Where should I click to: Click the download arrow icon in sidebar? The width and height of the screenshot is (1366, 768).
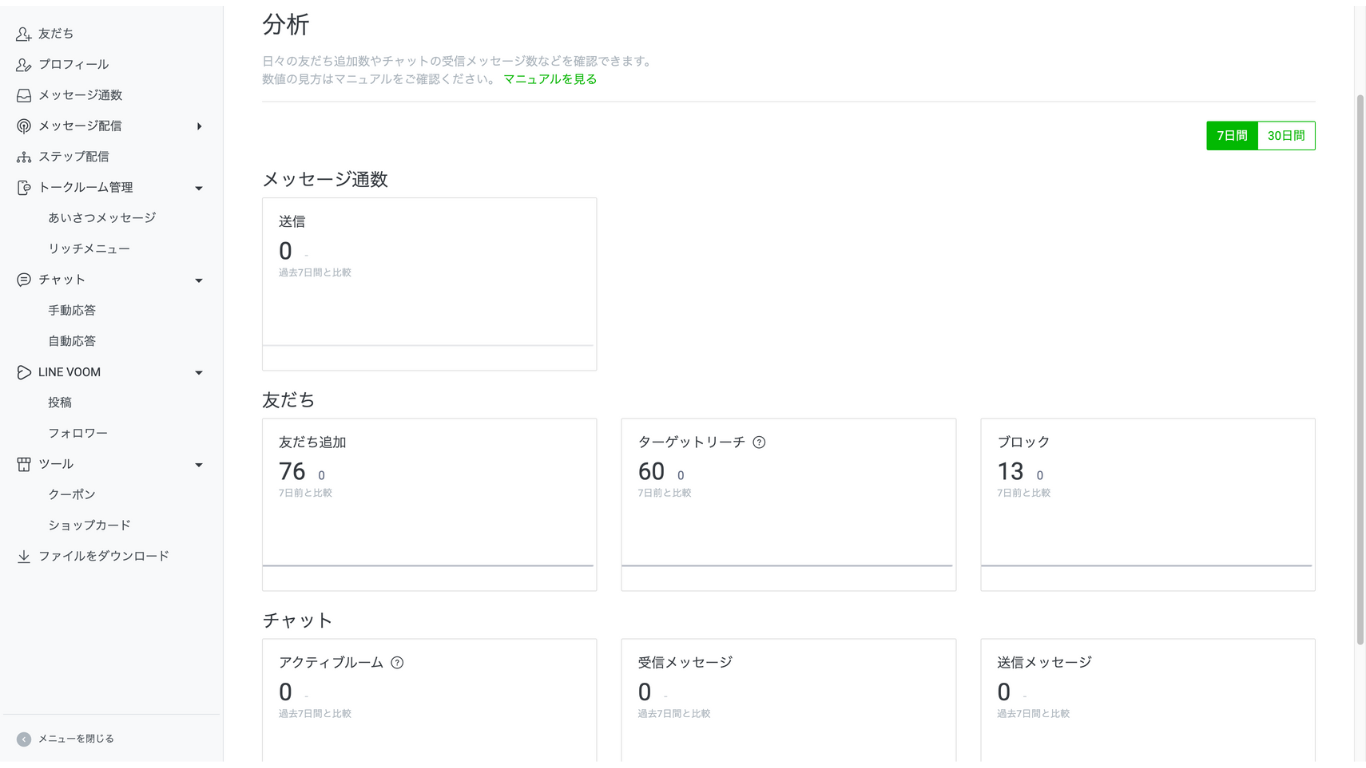pyautogui.click(x=24, y=556)
